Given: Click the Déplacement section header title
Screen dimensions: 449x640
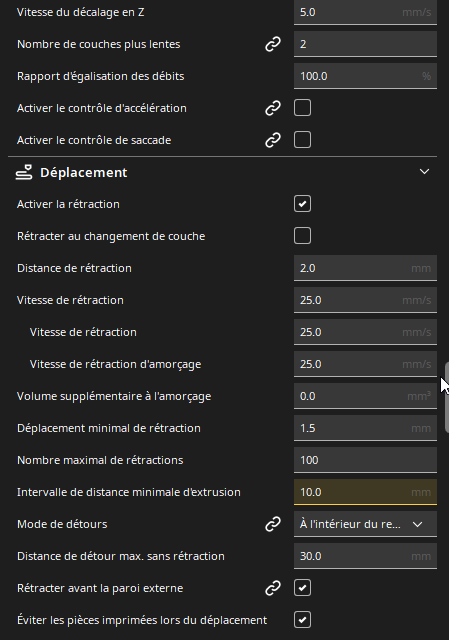Looking at the screenshot, I should tap(84, 173).
